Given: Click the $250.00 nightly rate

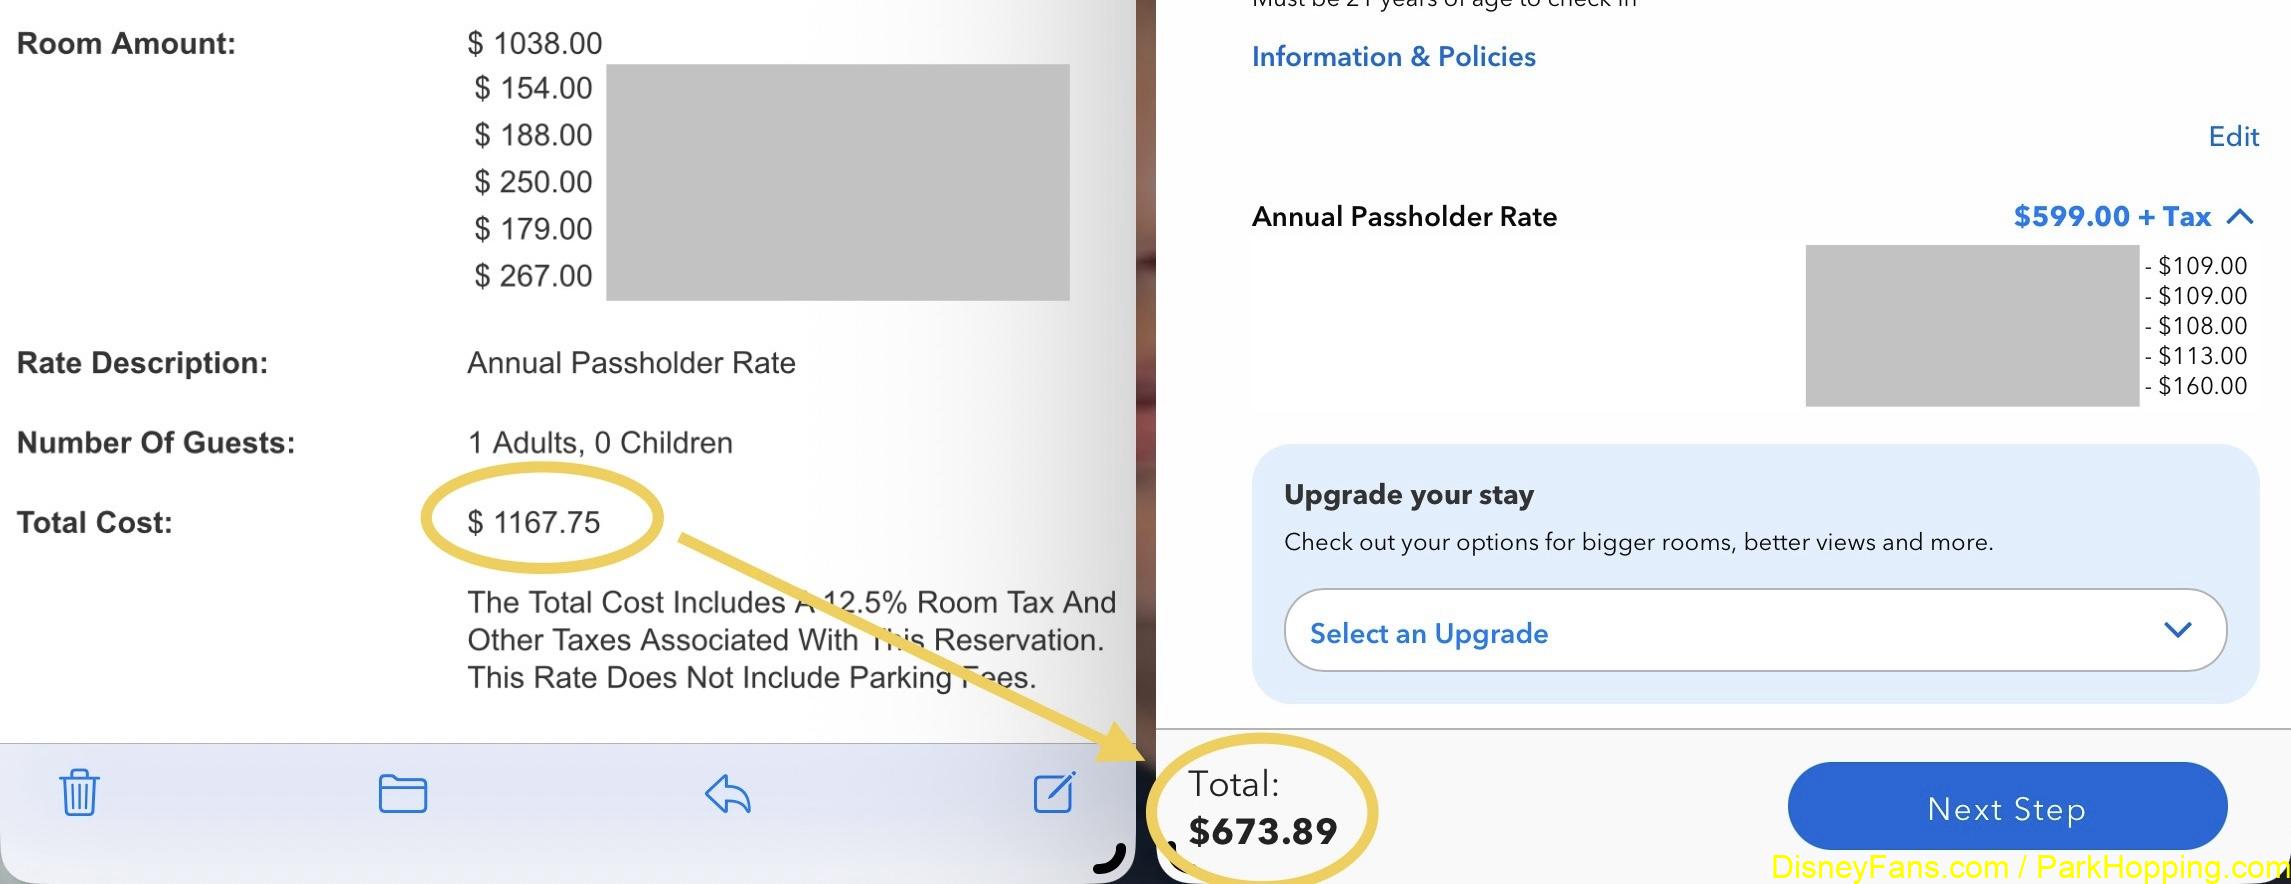Looking at the screenshot, I should (534, 182).
